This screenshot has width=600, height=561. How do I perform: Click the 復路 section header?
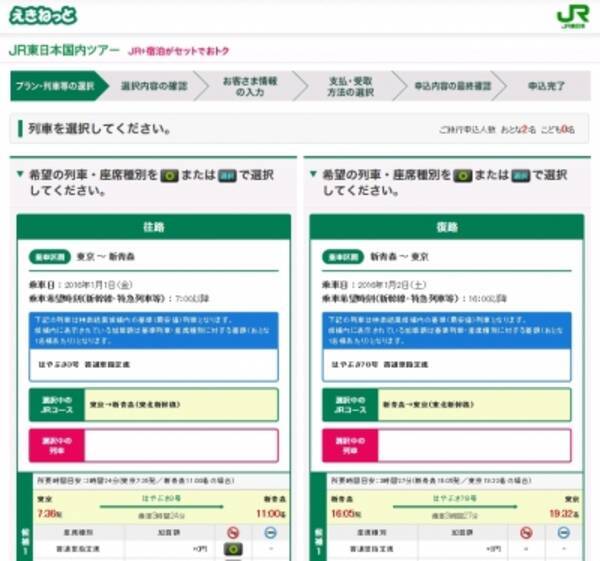coord(447,227)
